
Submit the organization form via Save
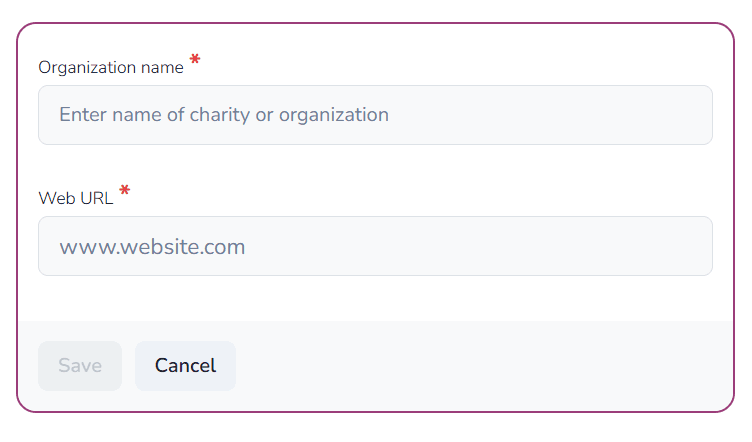coord(80,366)
